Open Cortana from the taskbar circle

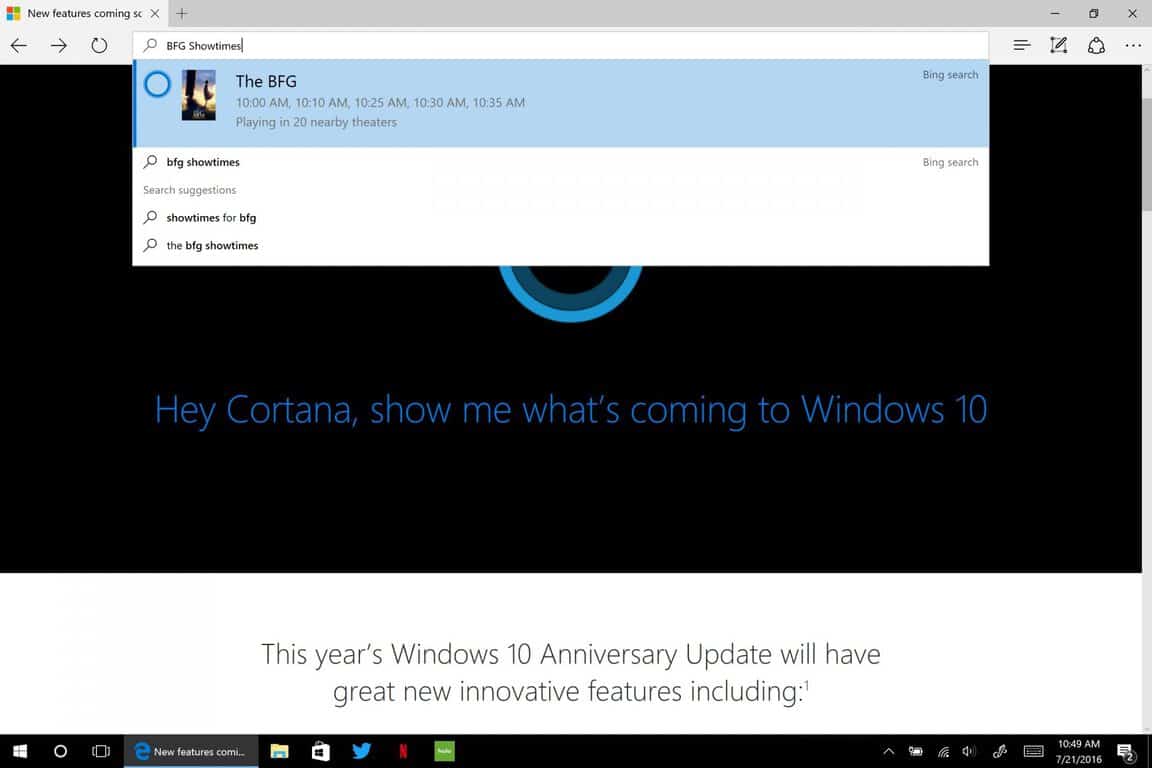point(60,751)
